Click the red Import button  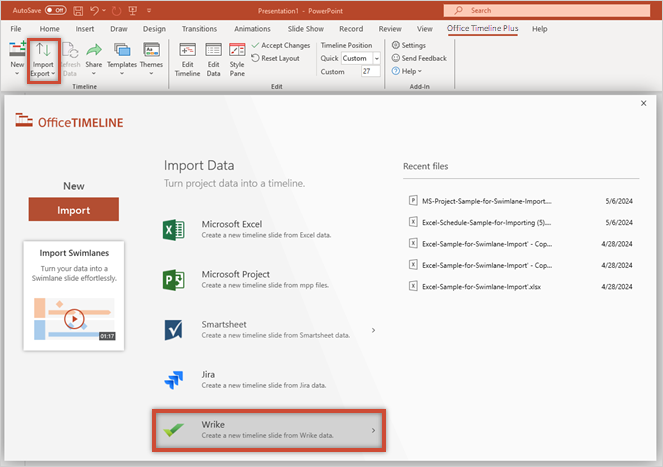pos(74,209)
